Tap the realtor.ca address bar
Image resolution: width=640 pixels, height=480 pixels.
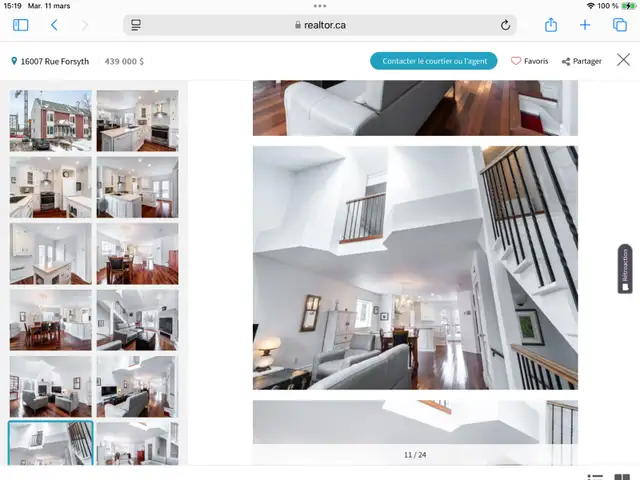(320, 25)
